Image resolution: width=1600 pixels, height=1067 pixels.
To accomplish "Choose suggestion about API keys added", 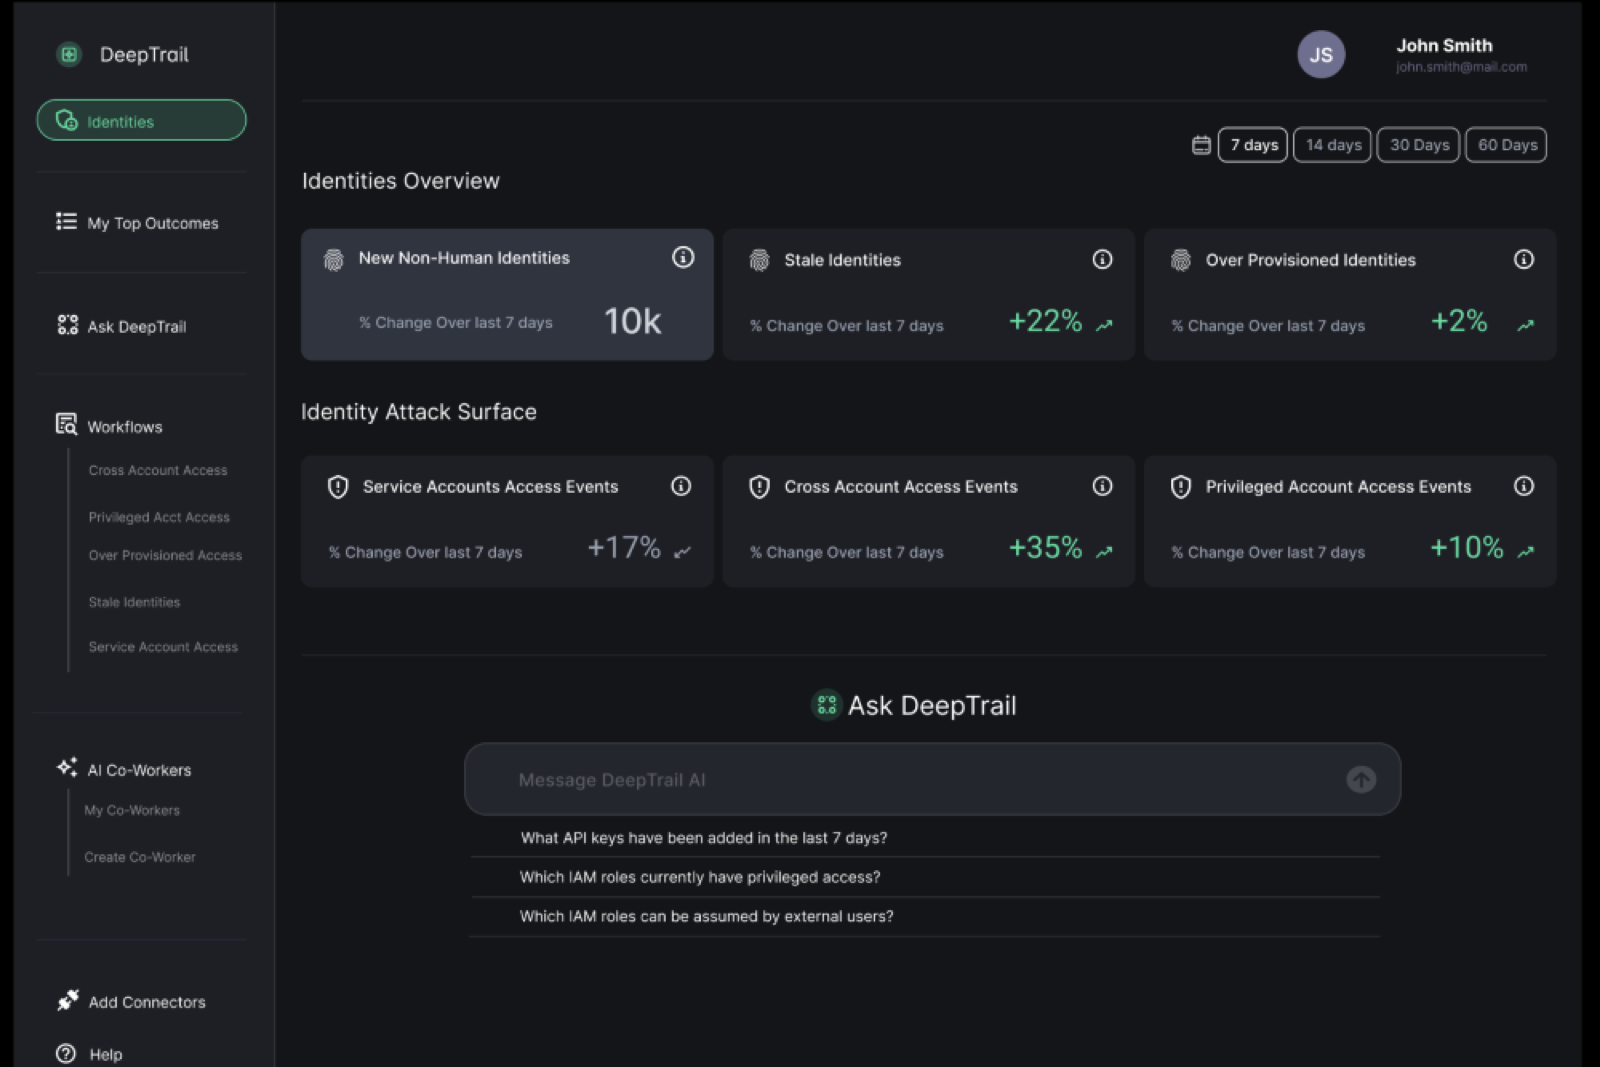I will [703, 838].
